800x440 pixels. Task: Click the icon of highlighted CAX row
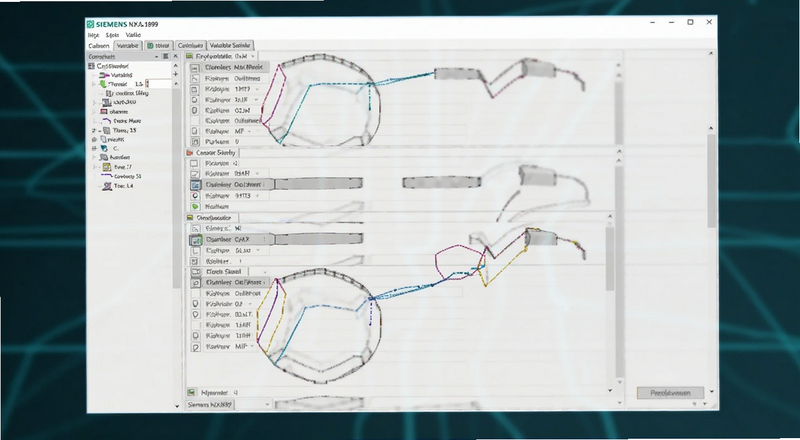195,239
